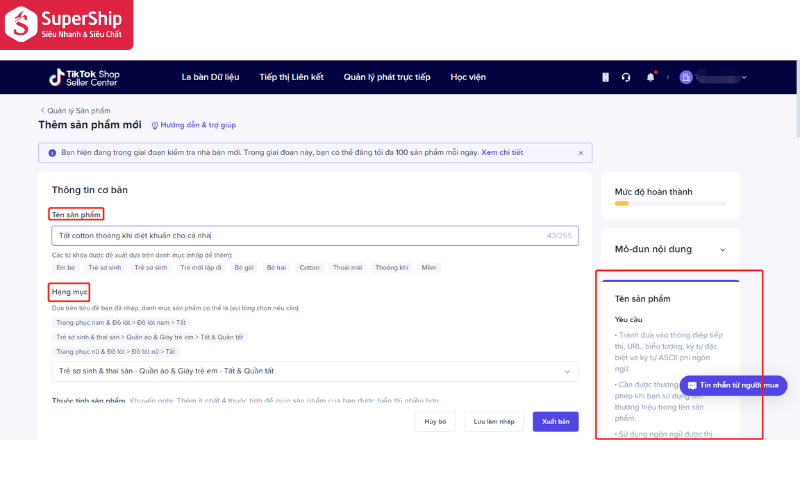Add keyword tag Em bé
The width and height of the screenshot is (800, 500).
coord(65,267)
